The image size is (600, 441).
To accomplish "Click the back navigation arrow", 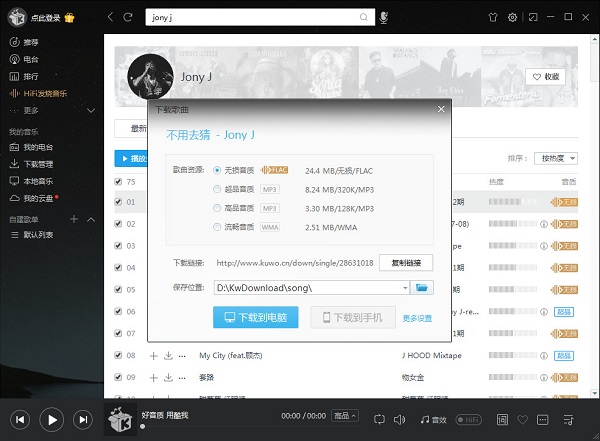I will [x=110, y=17].
